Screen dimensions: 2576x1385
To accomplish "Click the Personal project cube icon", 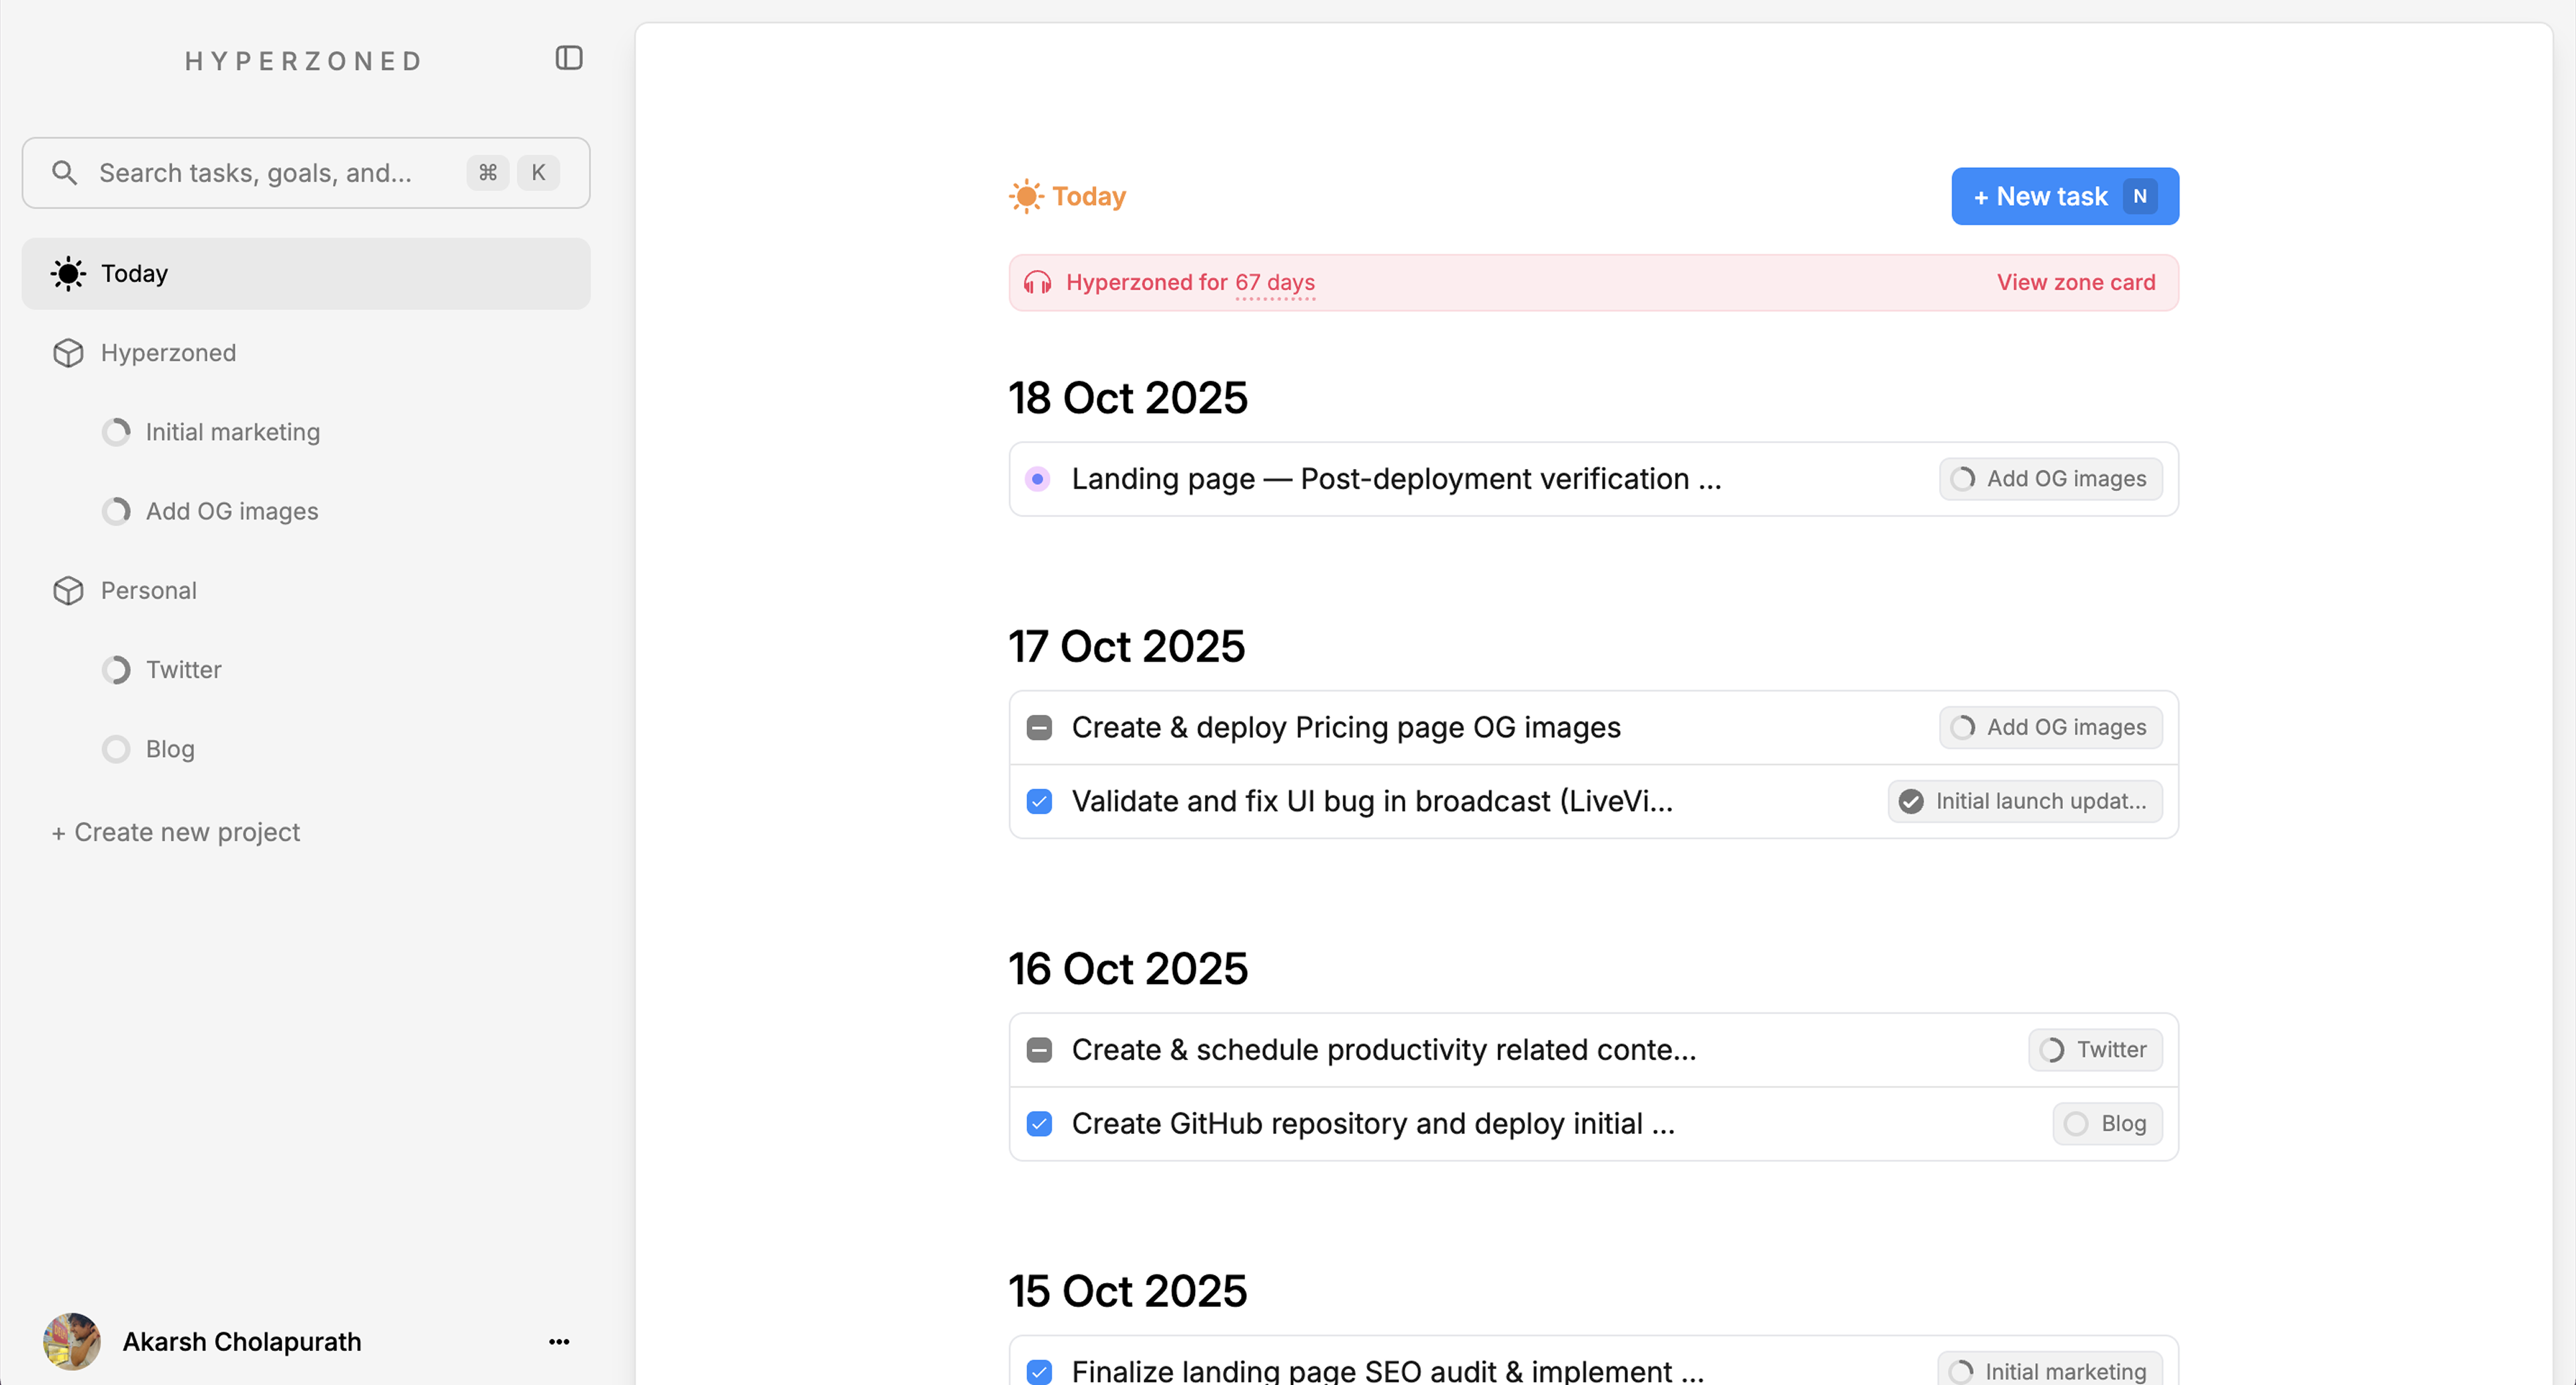I will tap(68, 591).
